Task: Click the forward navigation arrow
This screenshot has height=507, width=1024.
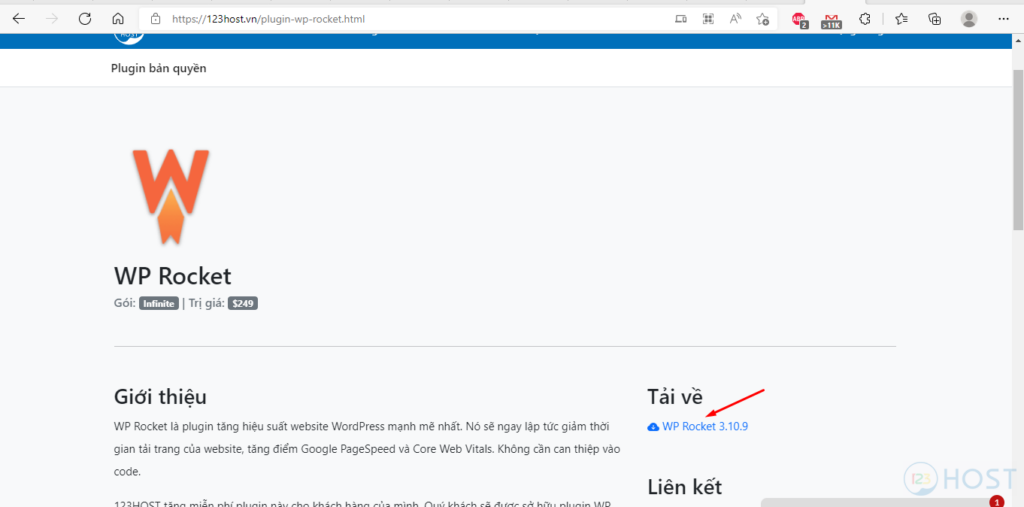Action: (x=52, y=19)
